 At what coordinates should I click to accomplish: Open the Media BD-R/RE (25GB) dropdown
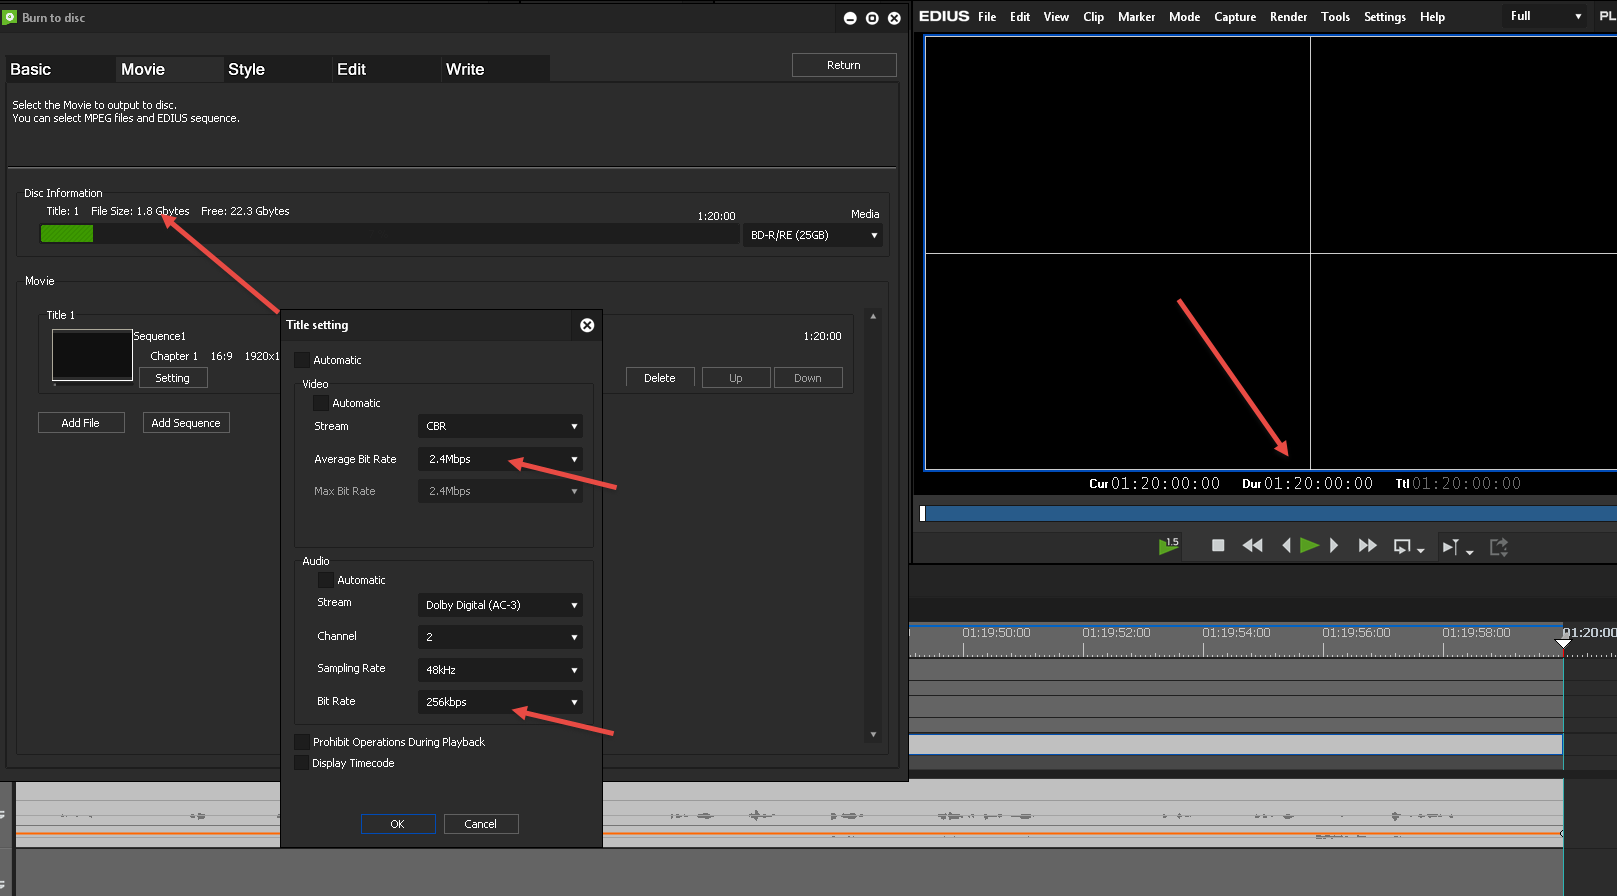coord(813,235)
